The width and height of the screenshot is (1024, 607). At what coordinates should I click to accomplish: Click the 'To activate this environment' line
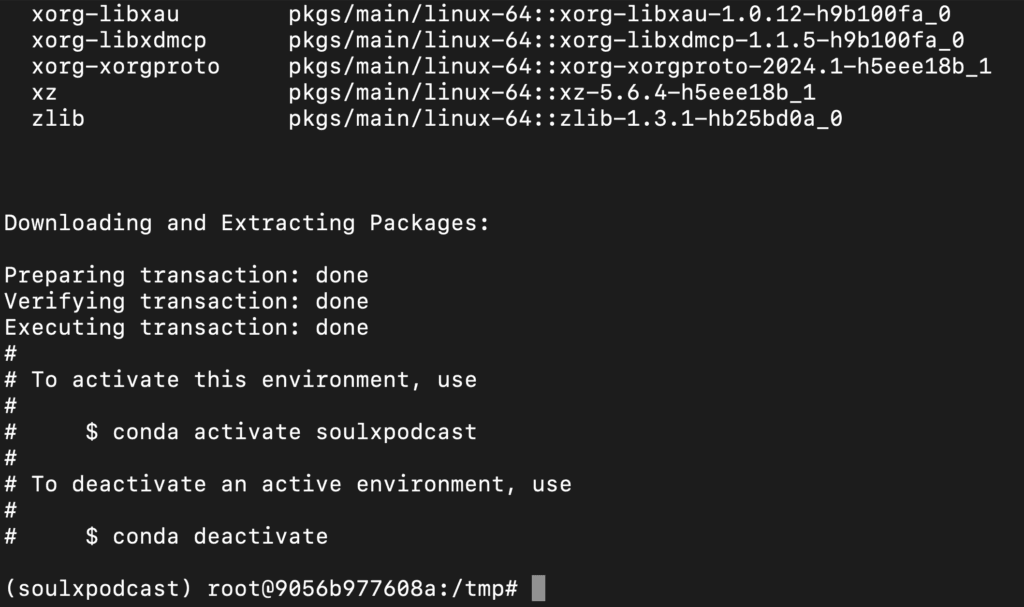254,380
